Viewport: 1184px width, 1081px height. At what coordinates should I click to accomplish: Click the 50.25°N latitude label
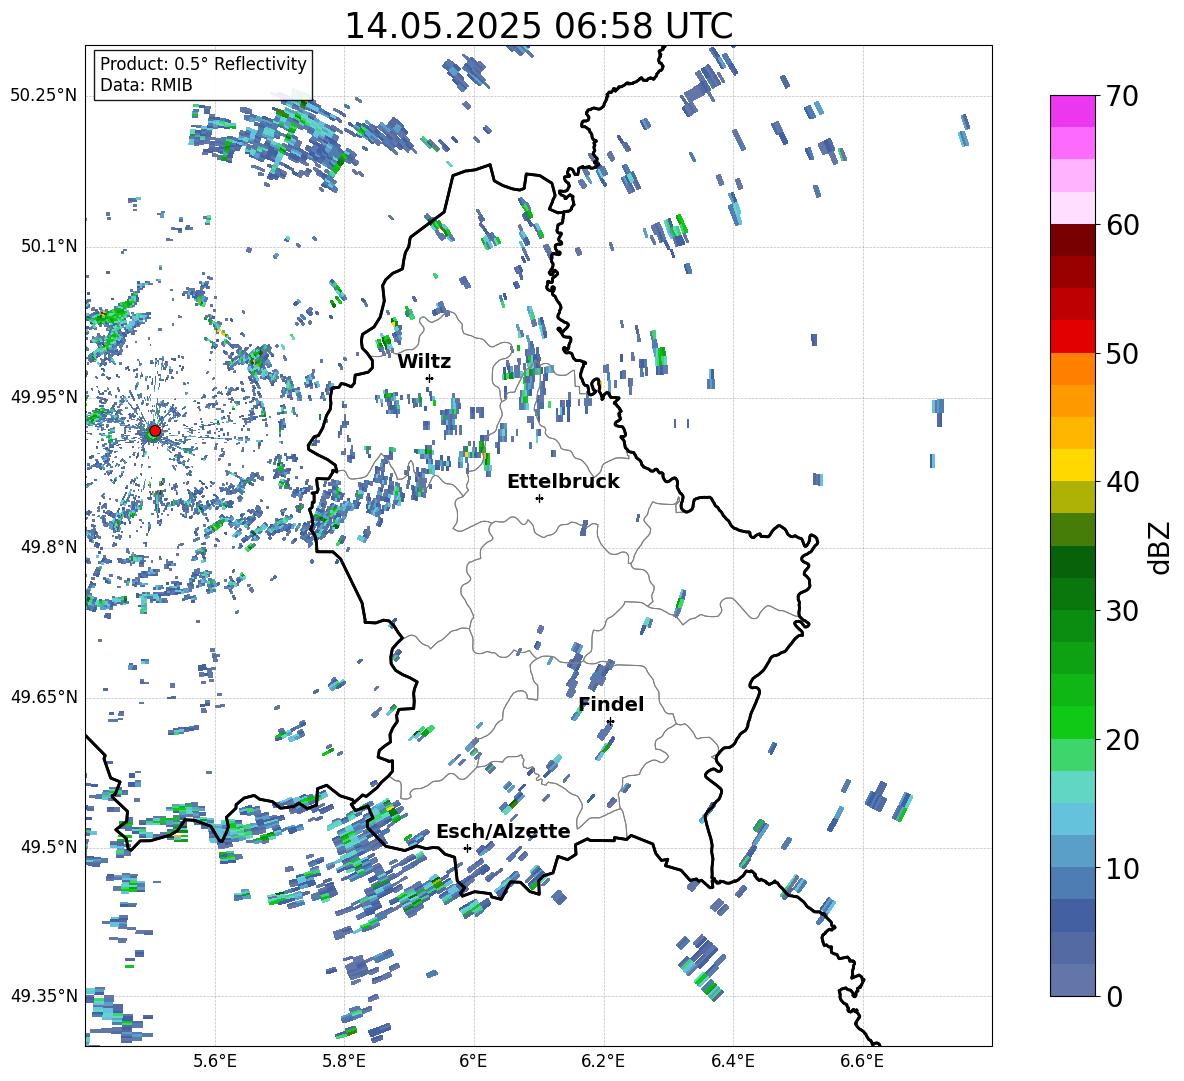44,95
